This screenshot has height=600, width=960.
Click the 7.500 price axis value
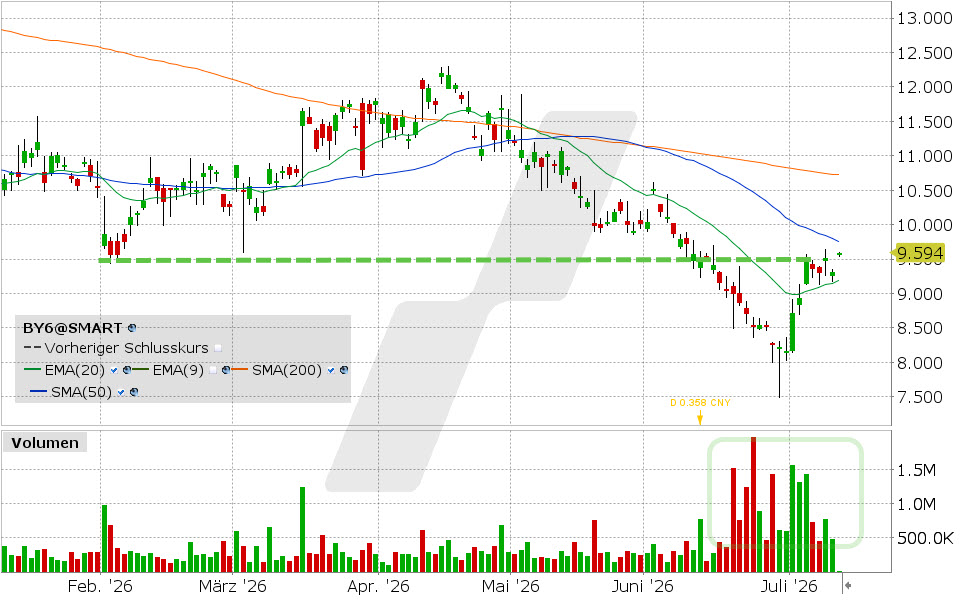[x=920, y=397]
